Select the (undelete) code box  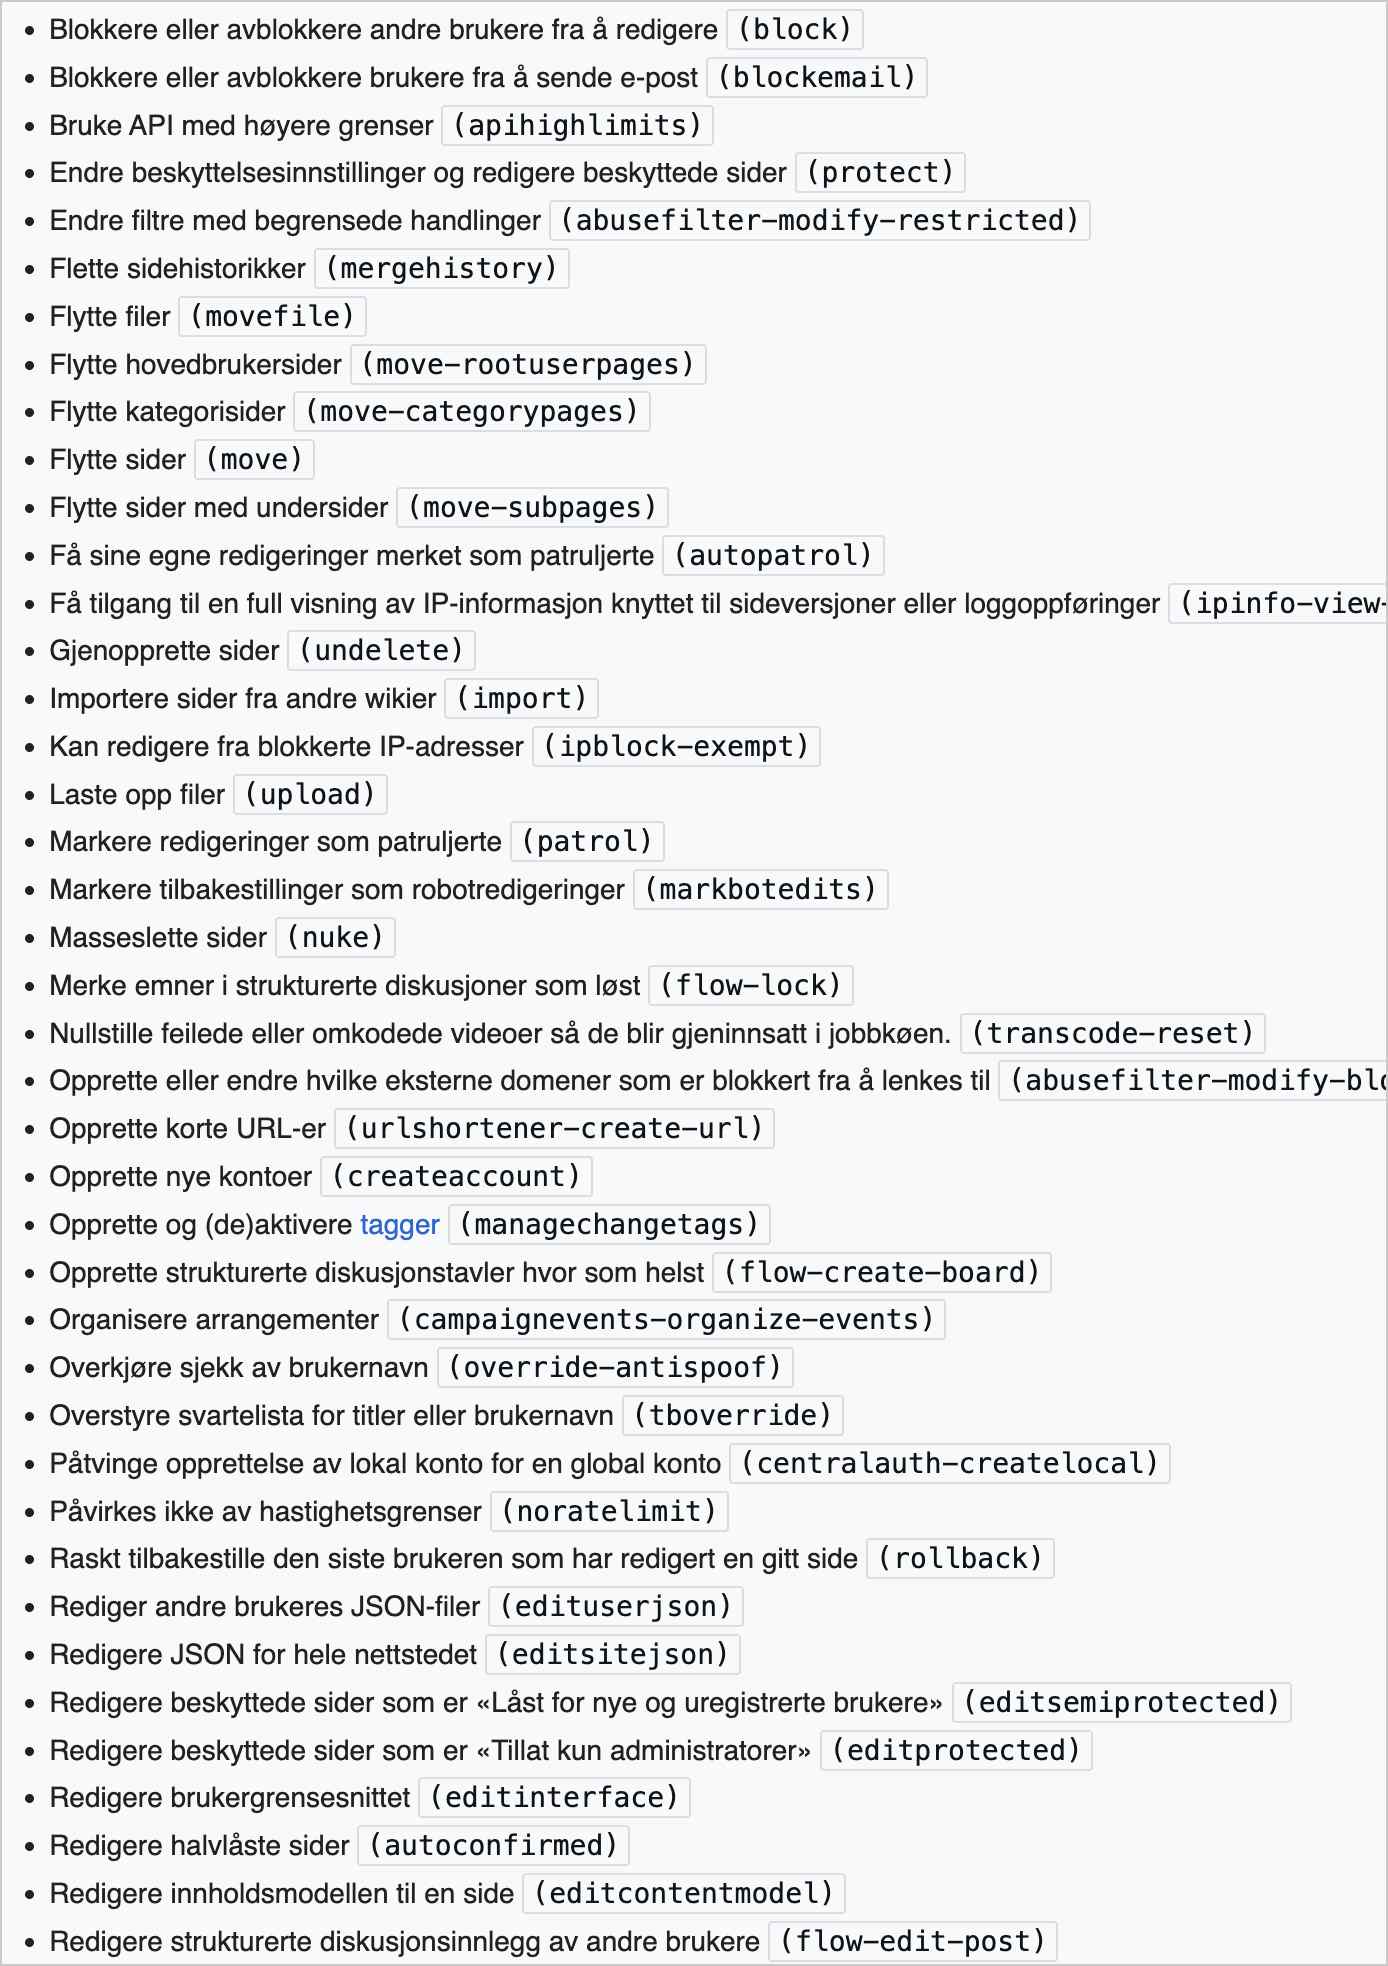pos(381,651)
